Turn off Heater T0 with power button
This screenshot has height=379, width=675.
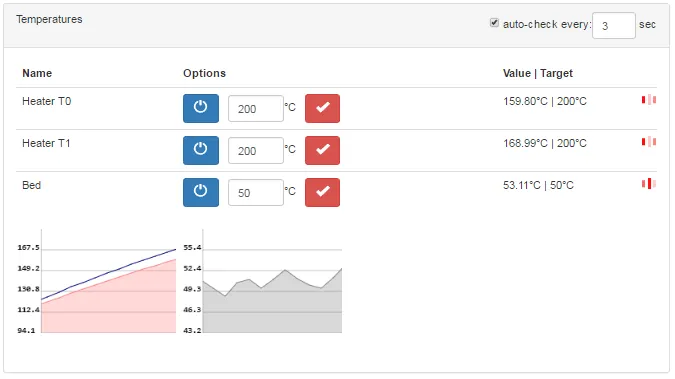point(201,109)
